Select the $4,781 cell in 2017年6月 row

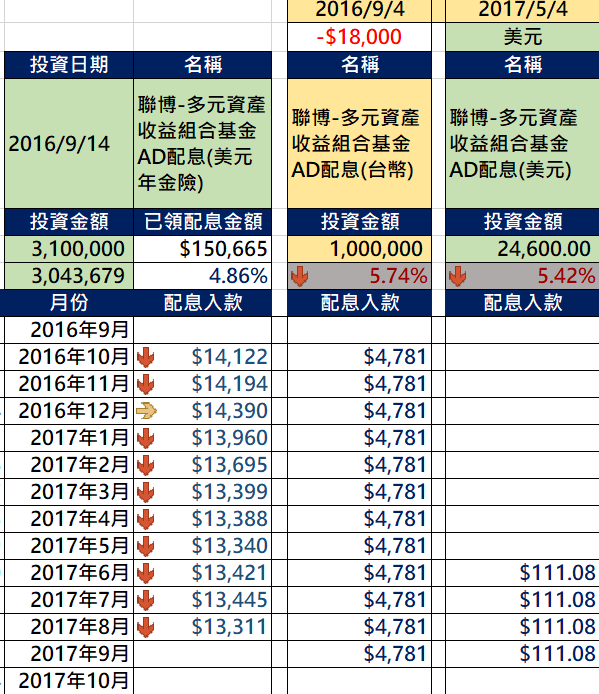359,573
